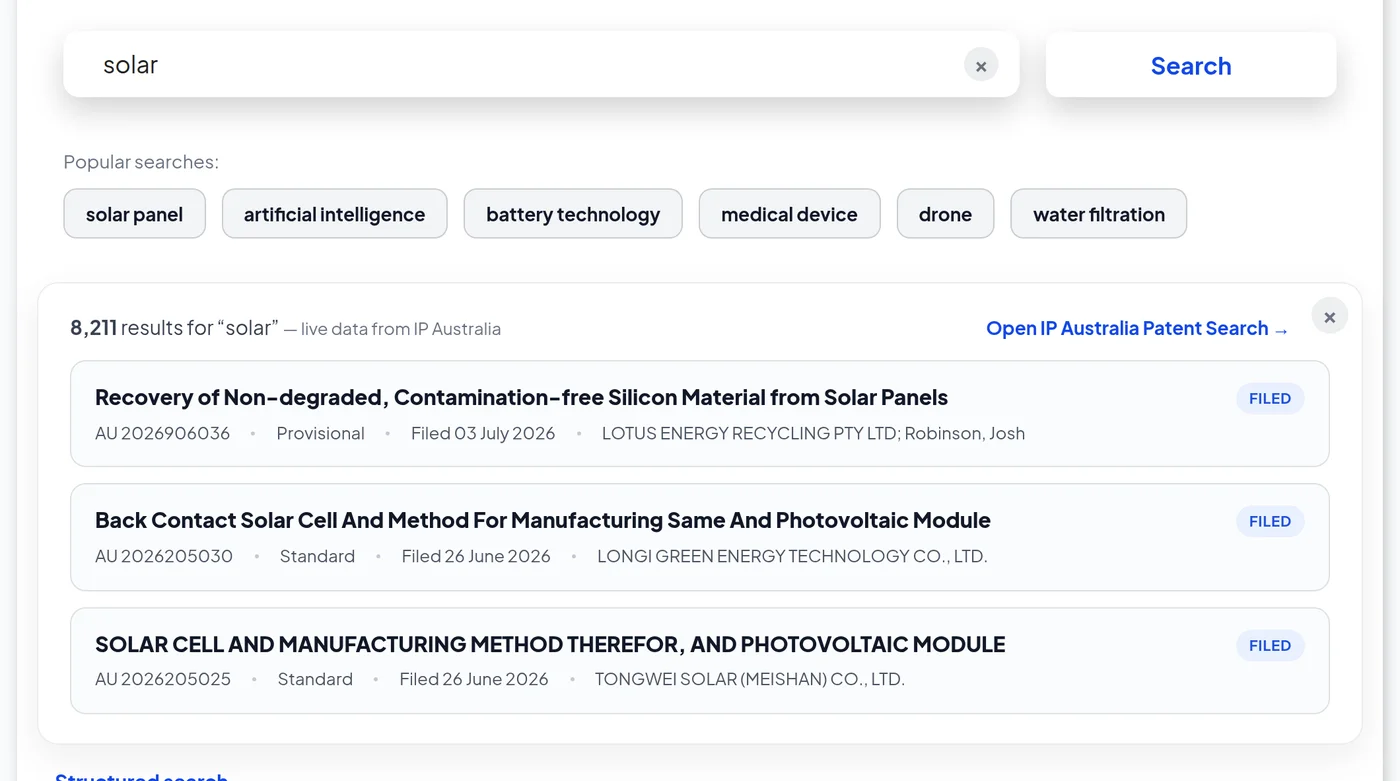
Task: Select patent number AU 2026205030
Action: (x=164, y=556)
